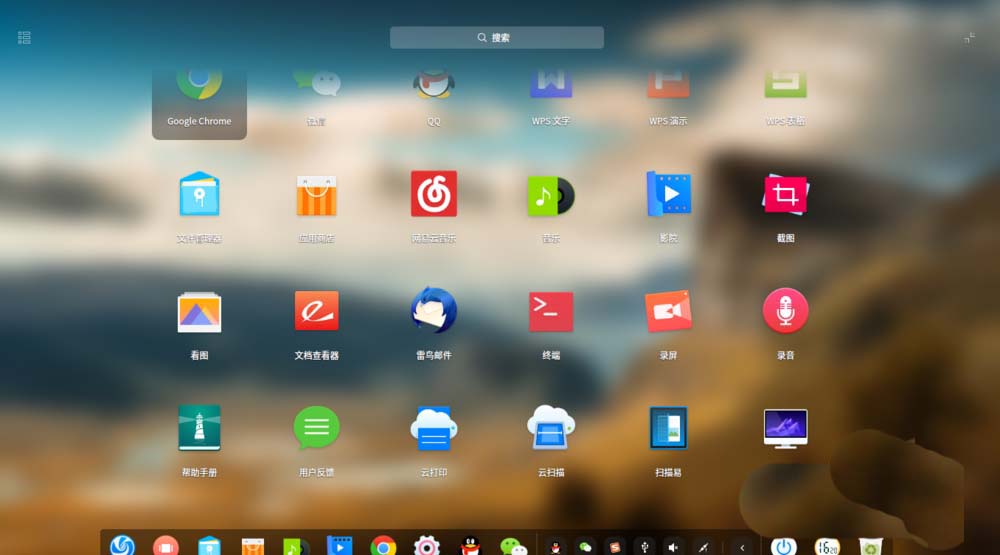Click the volume speaker tray icon
Viewport: 1000px width, 555px height.
673,547
